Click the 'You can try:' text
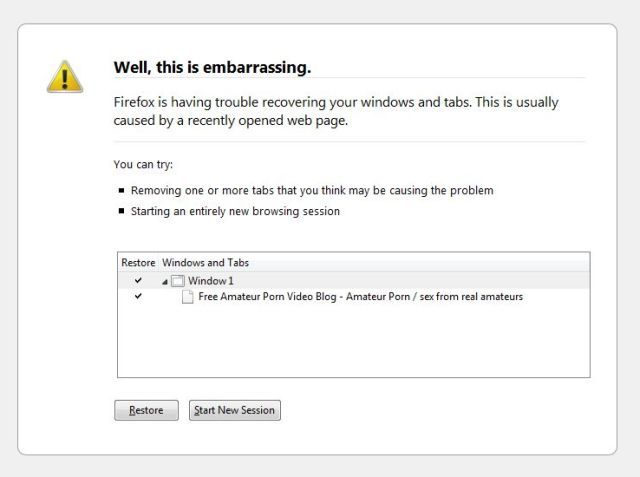The width and height of the screenshot is (640, 477). click(x=143, y=164)
